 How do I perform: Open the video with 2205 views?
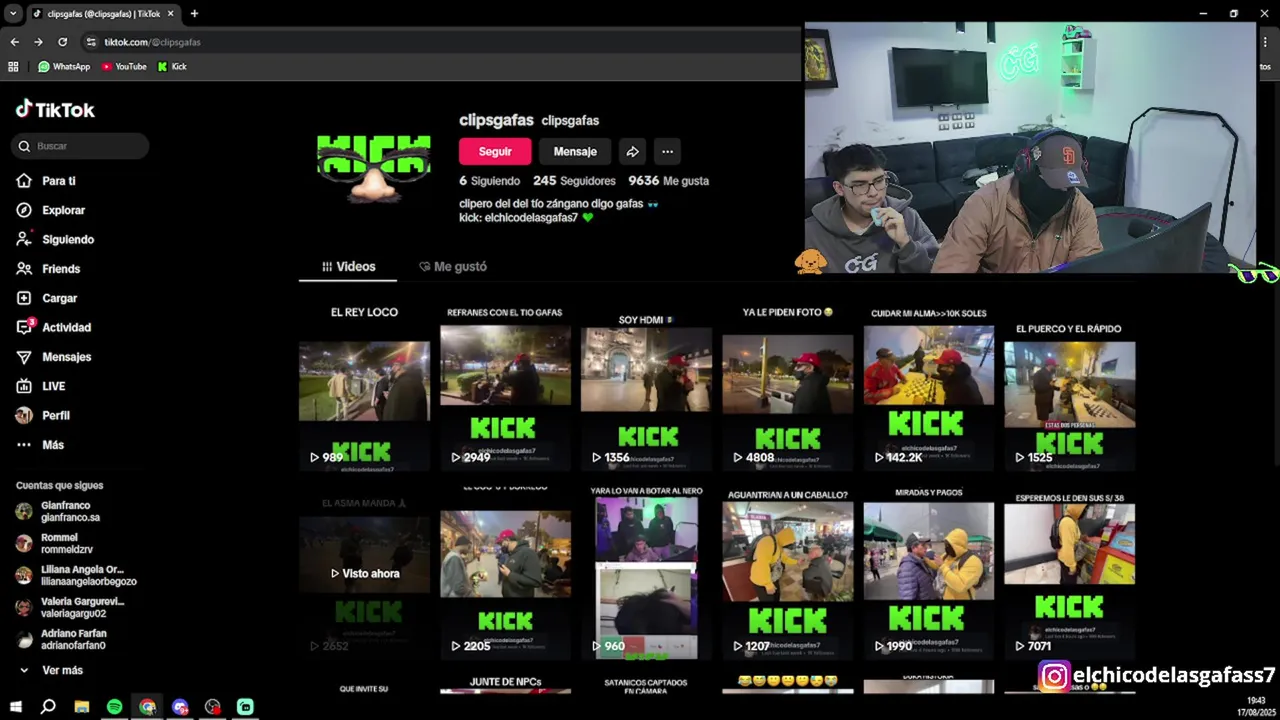[505, 573]
